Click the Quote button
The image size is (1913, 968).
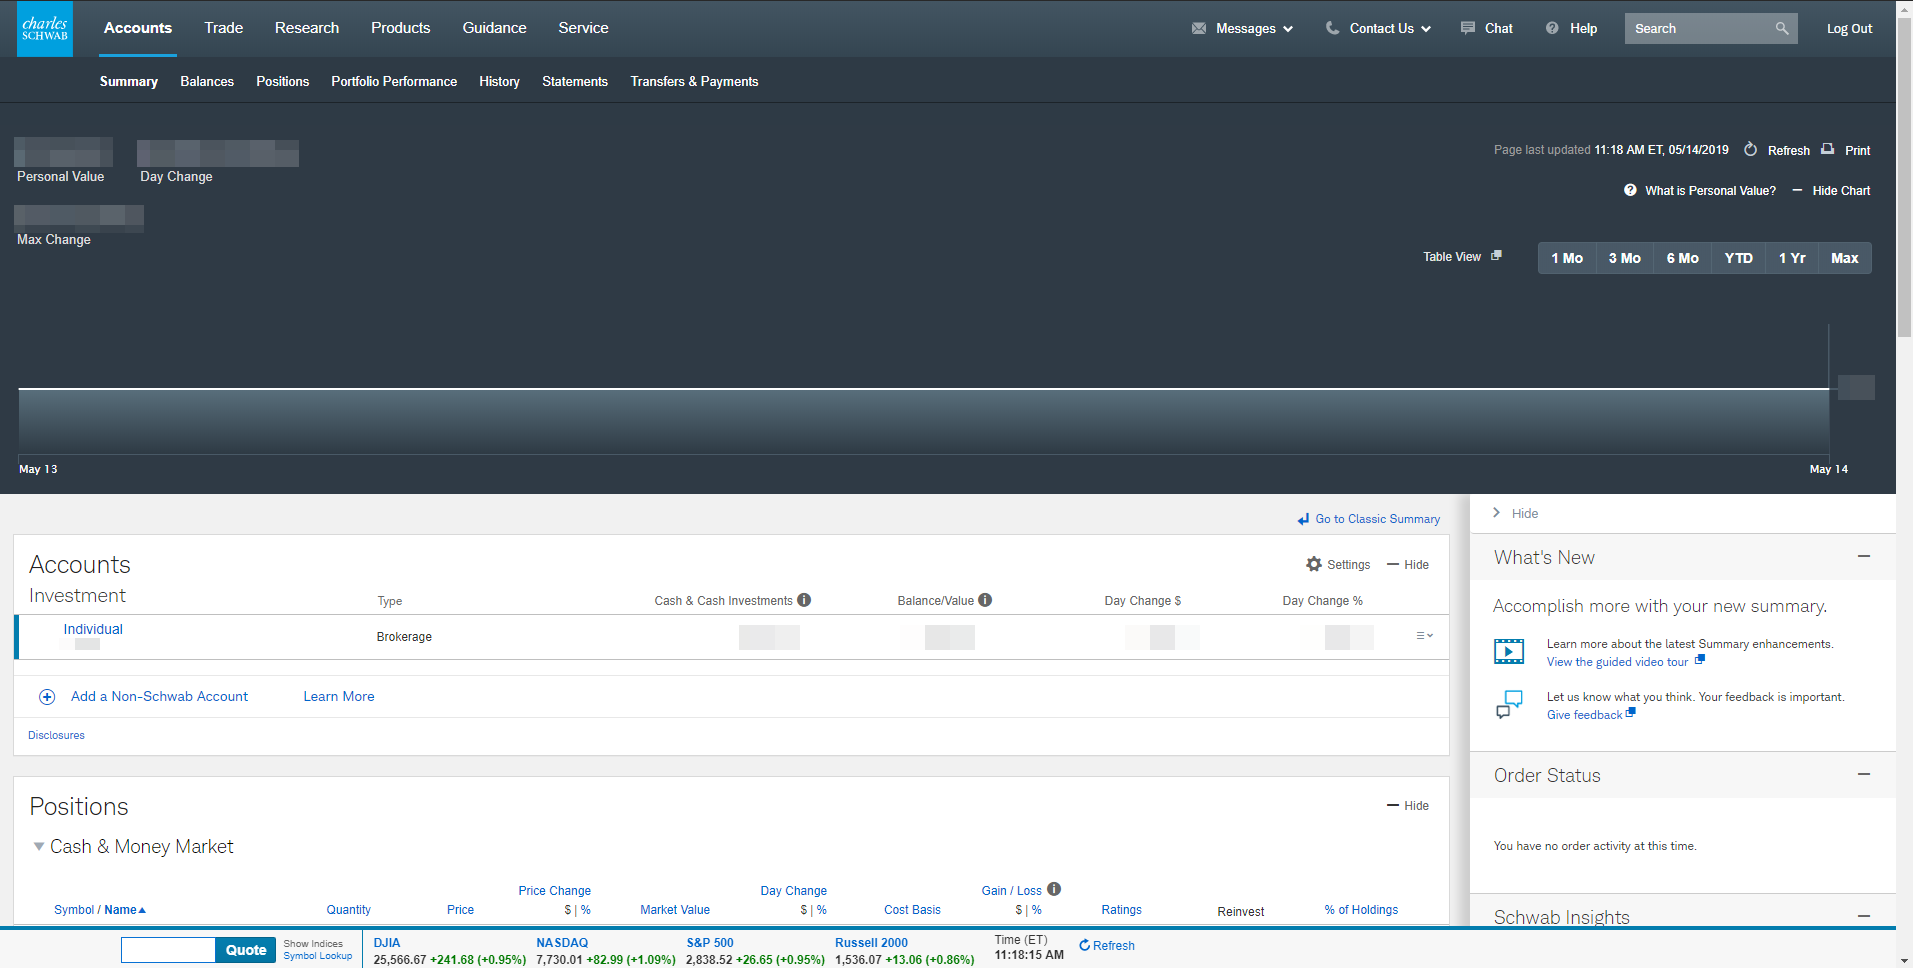[245, 950]
